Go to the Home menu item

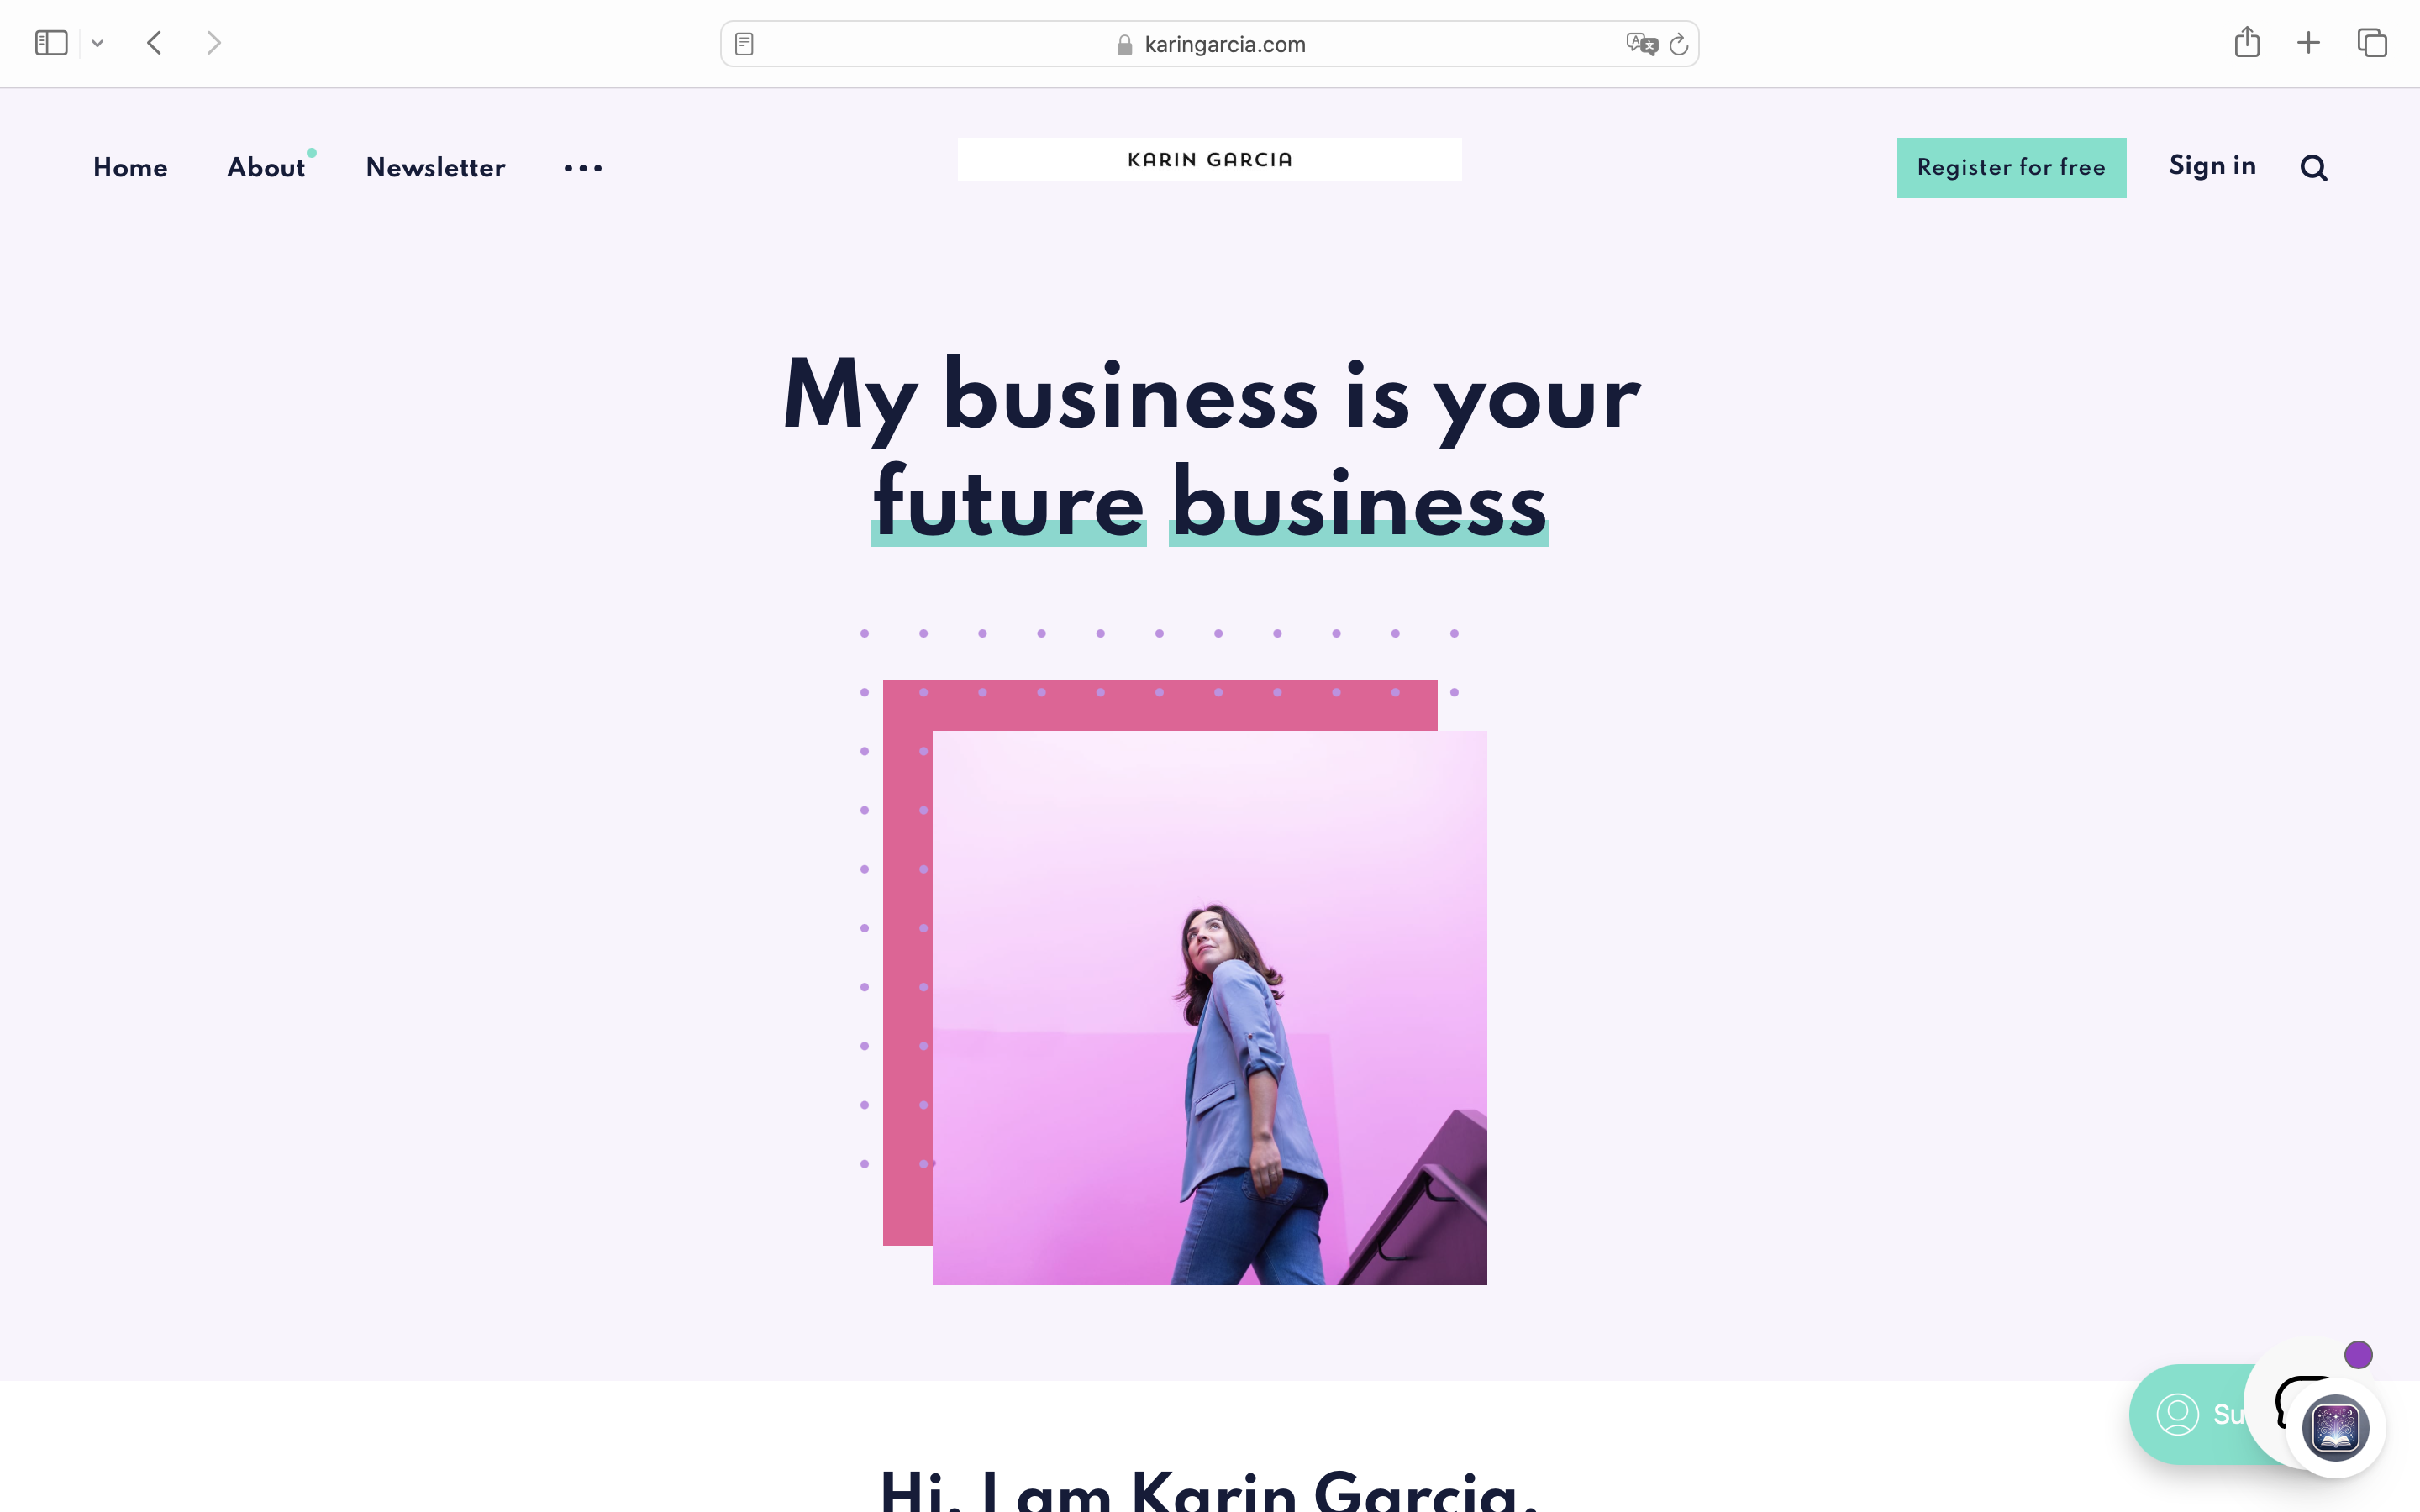(130, 167)
